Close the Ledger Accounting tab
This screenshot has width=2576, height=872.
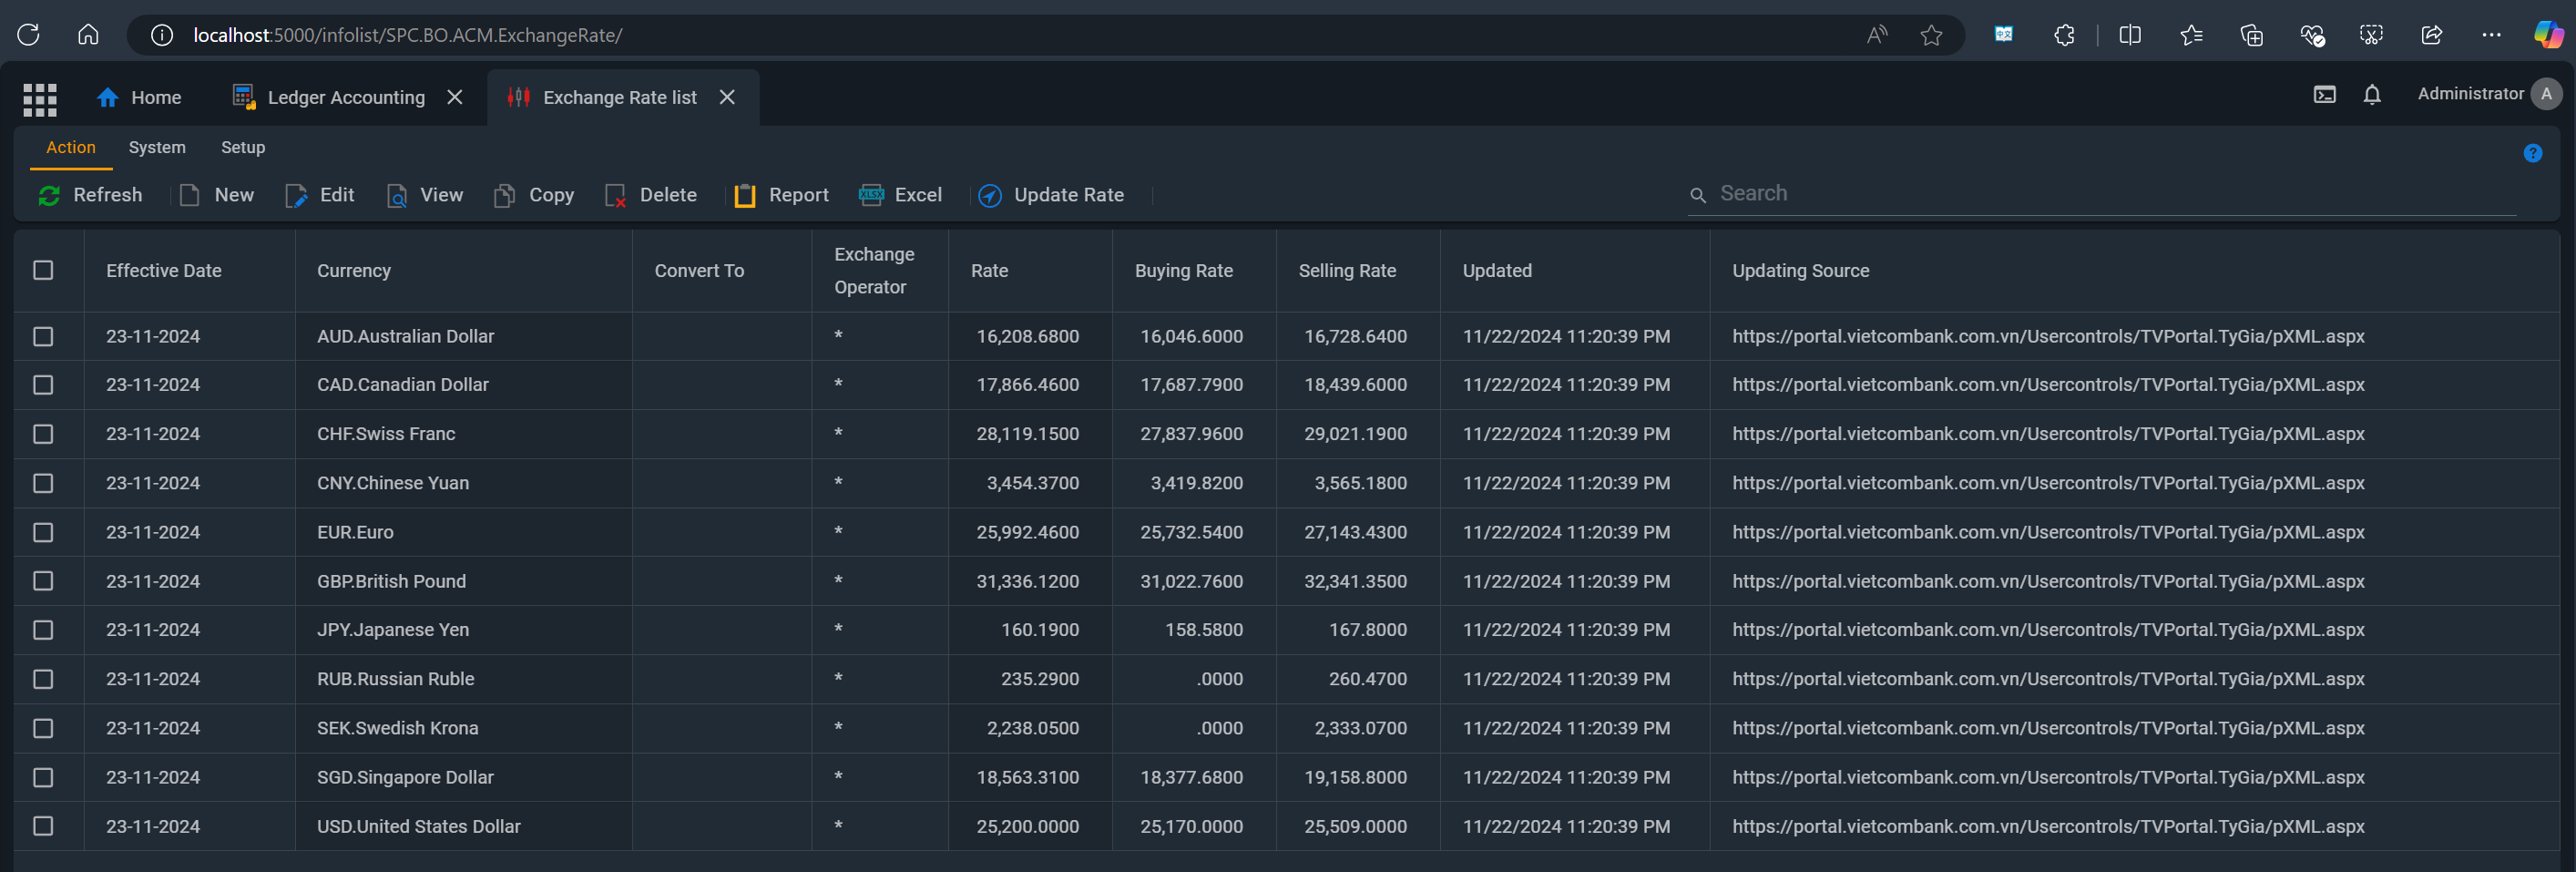[x=454, y=97]
